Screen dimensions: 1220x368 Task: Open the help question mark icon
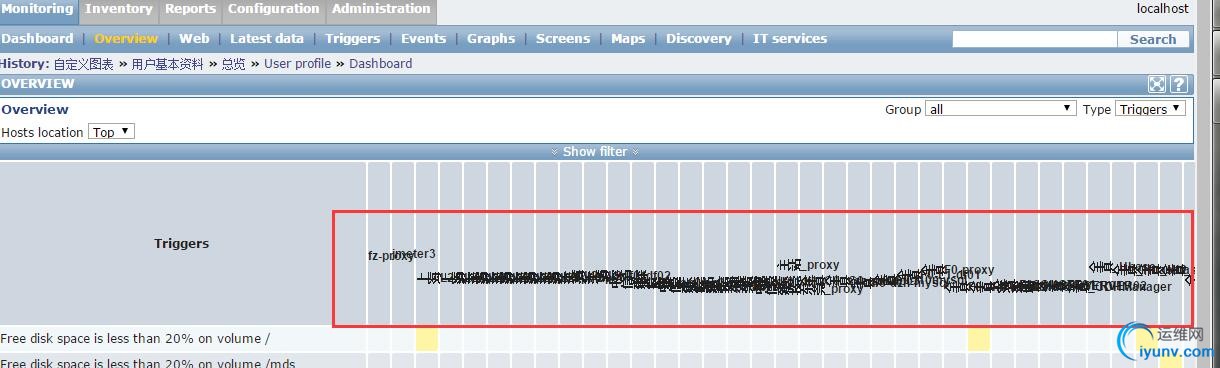pos(1179,85)
